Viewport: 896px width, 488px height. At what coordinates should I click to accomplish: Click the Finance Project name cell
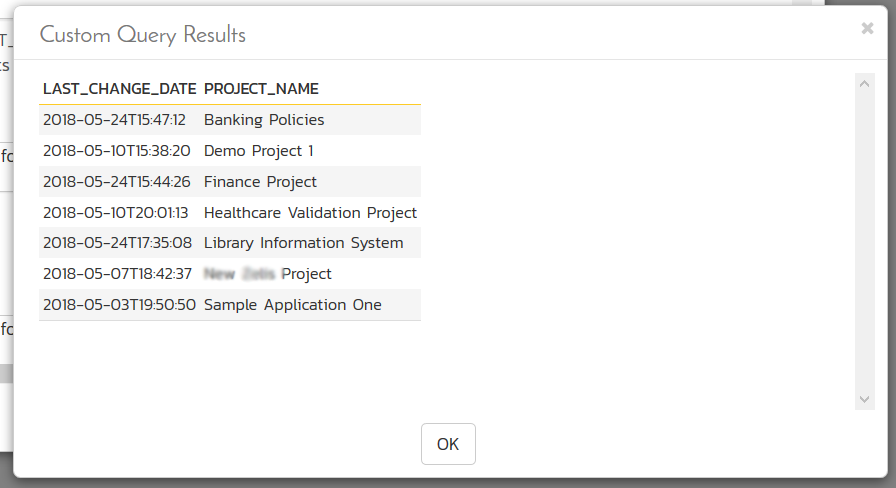tap(260, 182)
